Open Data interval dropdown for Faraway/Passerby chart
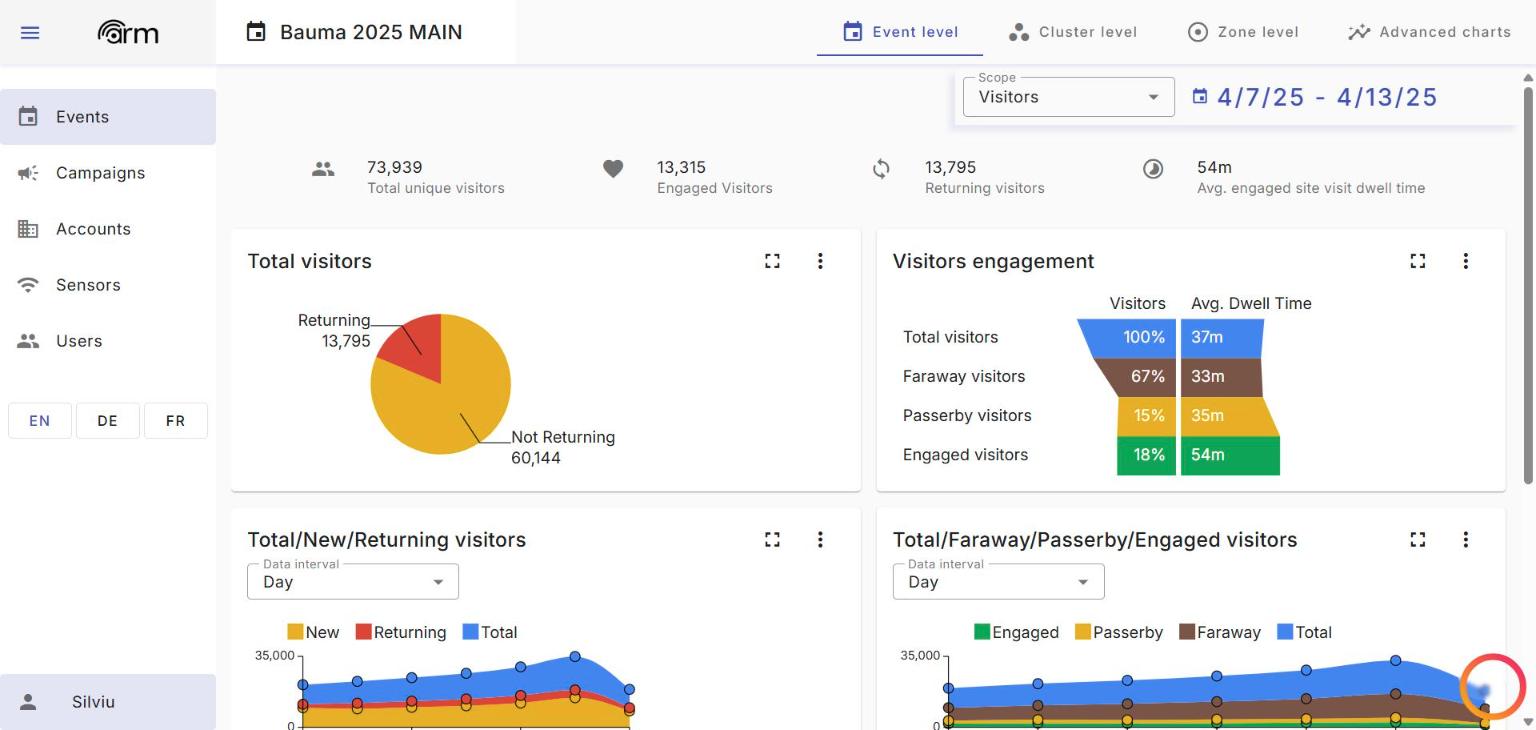1536x730 pixels. 998,582
